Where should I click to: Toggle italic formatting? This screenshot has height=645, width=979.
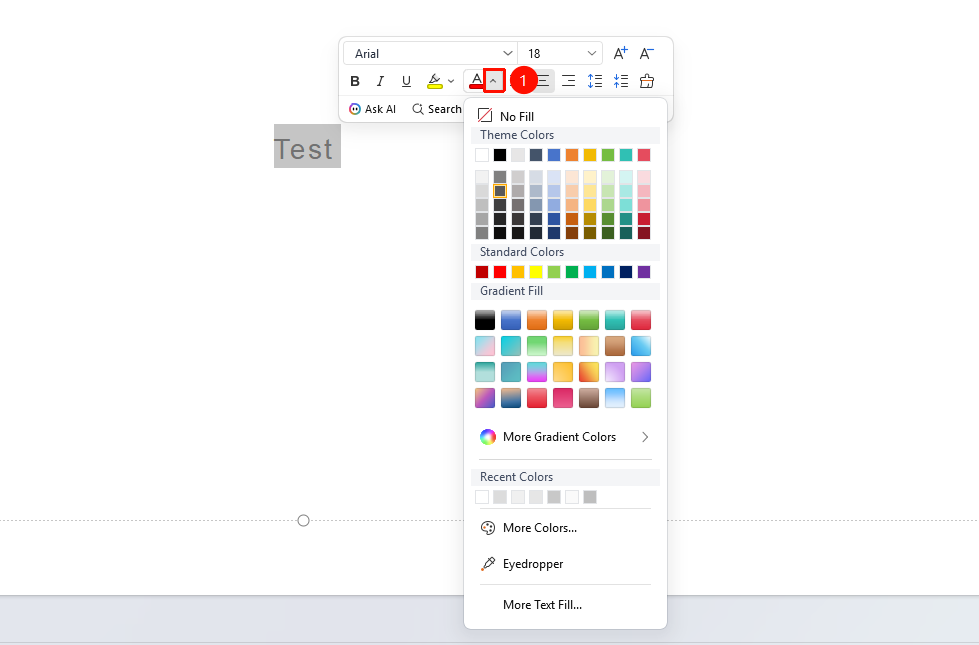click(380, 81)
